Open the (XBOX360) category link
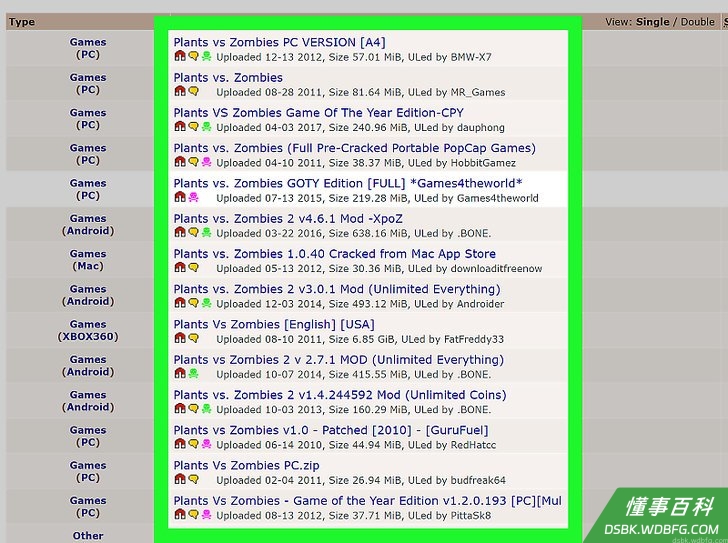 tap(88, 336)
